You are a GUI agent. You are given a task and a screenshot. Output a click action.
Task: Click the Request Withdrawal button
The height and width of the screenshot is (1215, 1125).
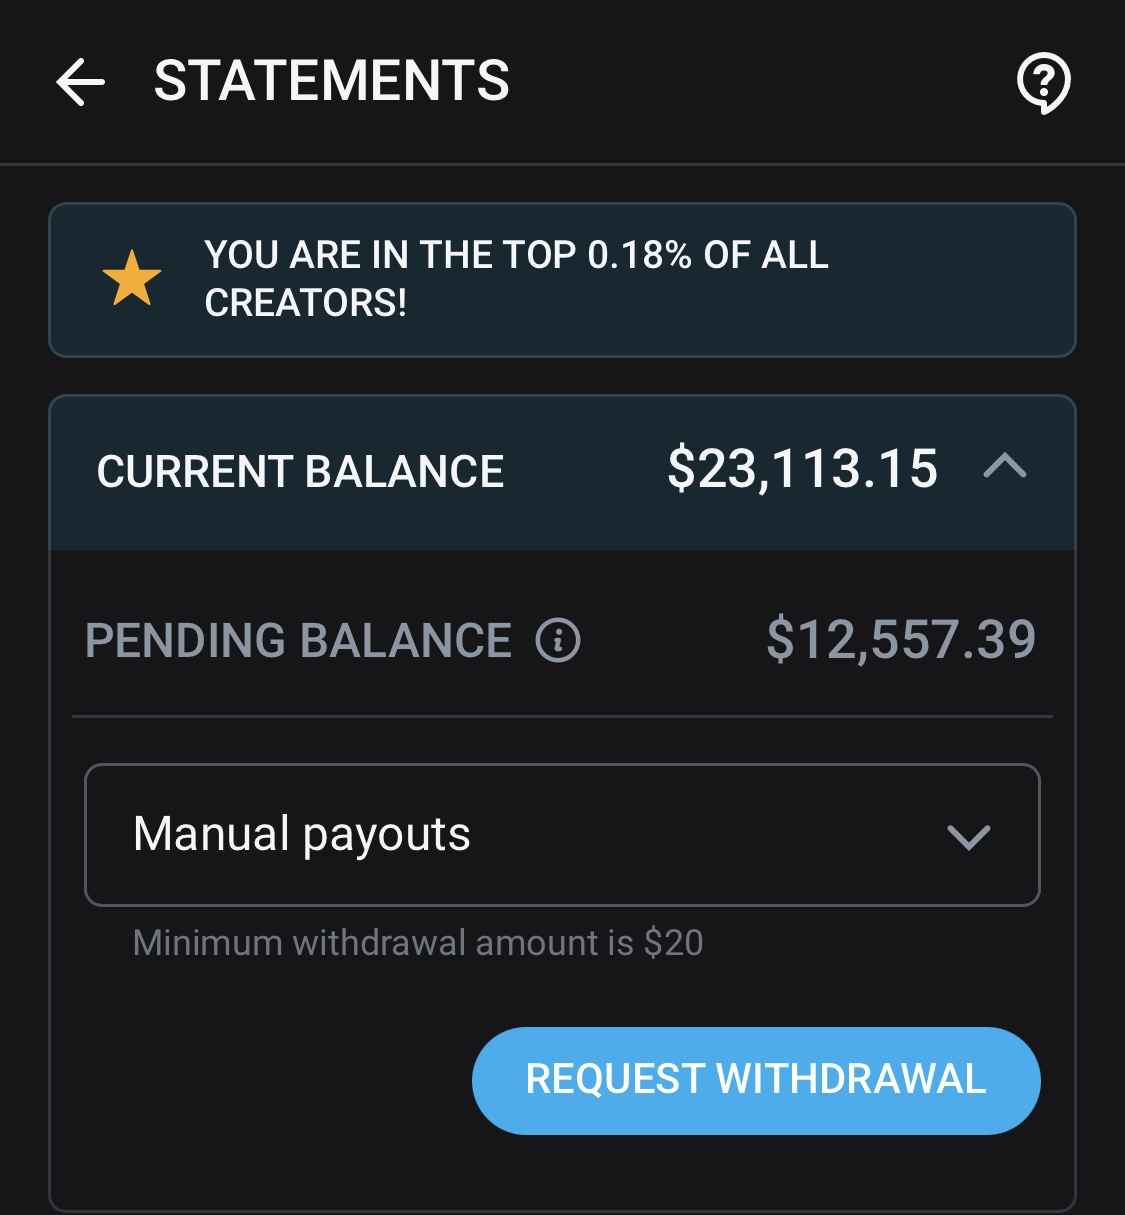click(756, 1080)
